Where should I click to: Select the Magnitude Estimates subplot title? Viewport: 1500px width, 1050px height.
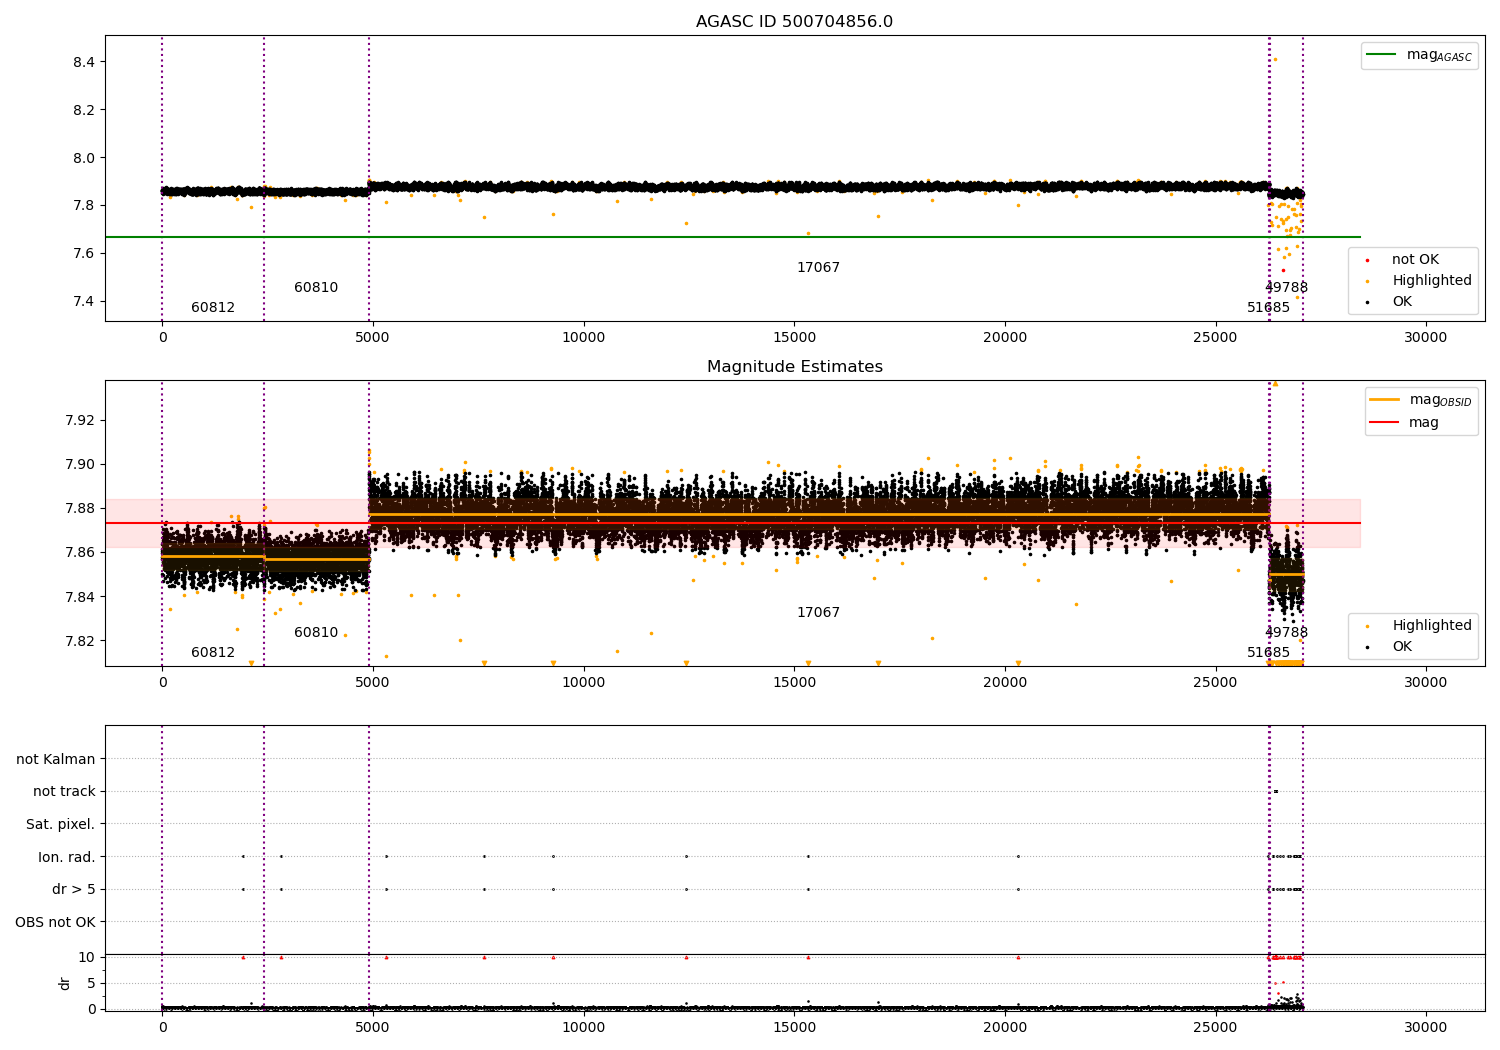coord(794,367)
